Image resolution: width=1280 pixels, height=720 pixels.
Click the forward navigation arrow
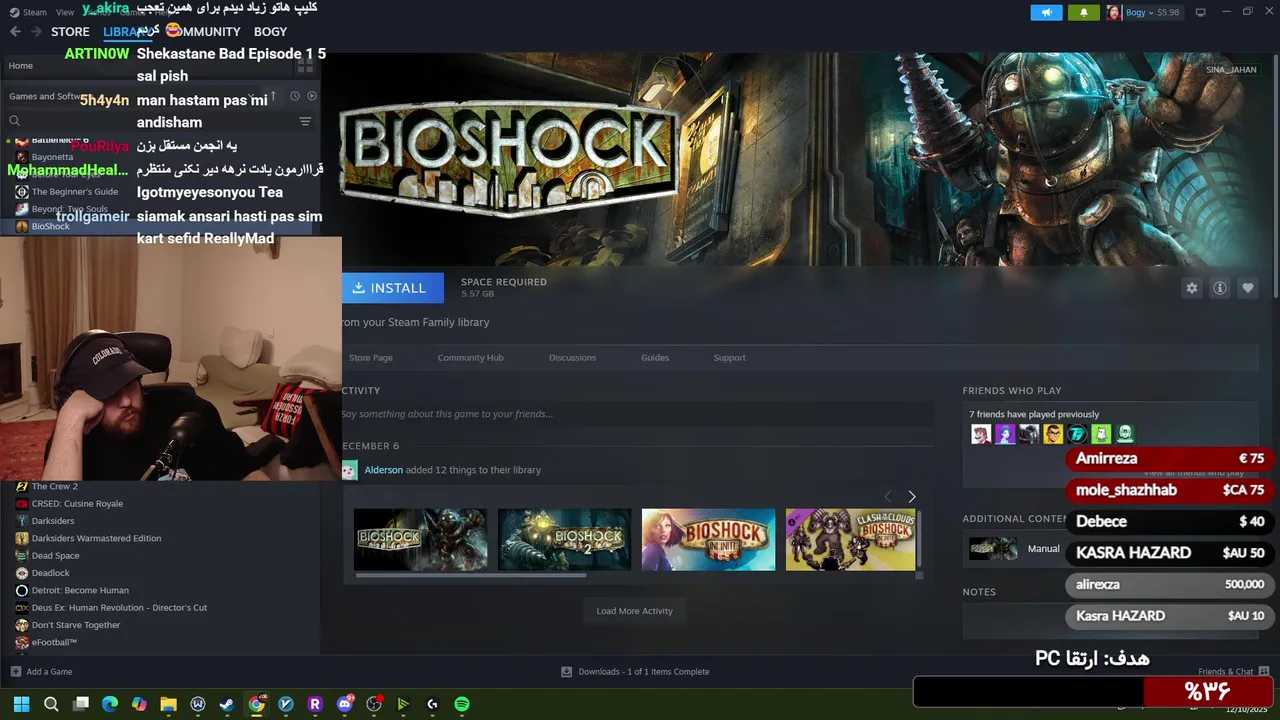click(36, 32)
